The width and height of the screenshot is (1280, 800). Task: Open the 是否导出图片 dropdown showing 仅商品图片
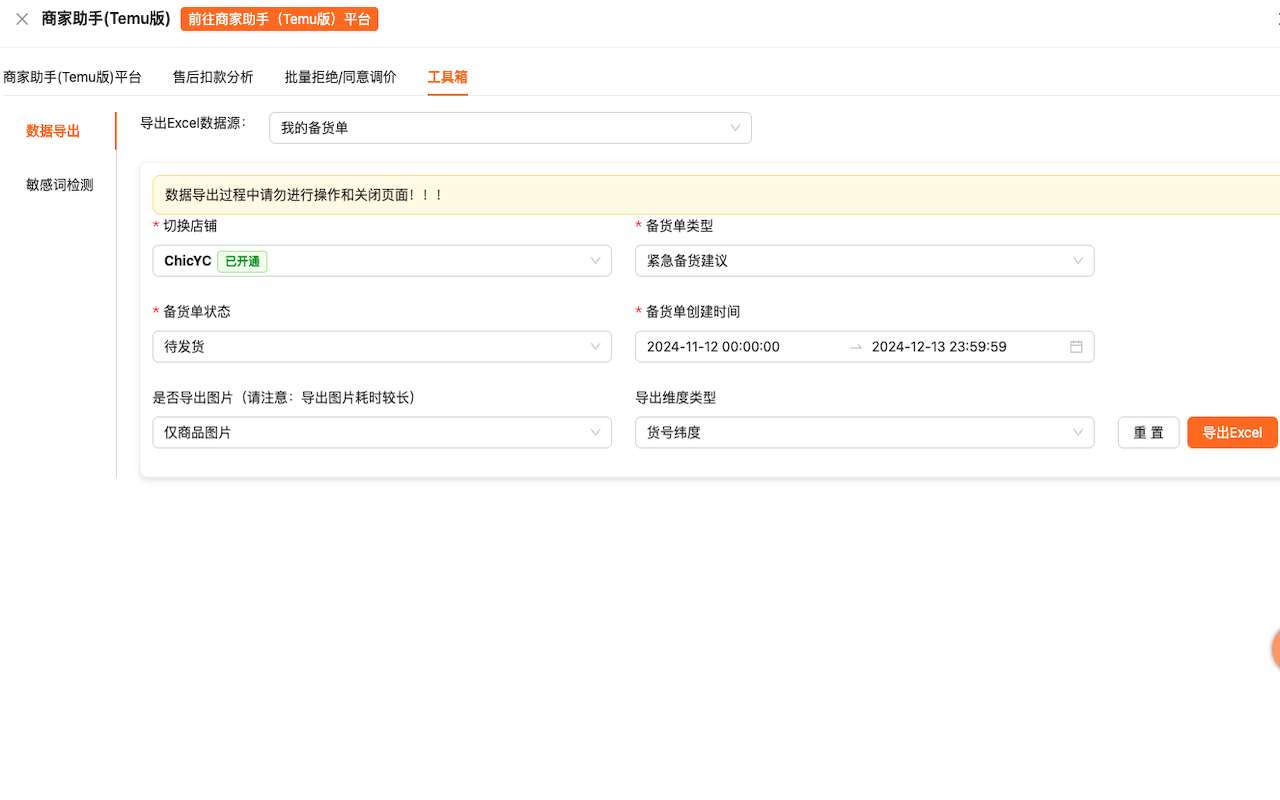[382, 432]
